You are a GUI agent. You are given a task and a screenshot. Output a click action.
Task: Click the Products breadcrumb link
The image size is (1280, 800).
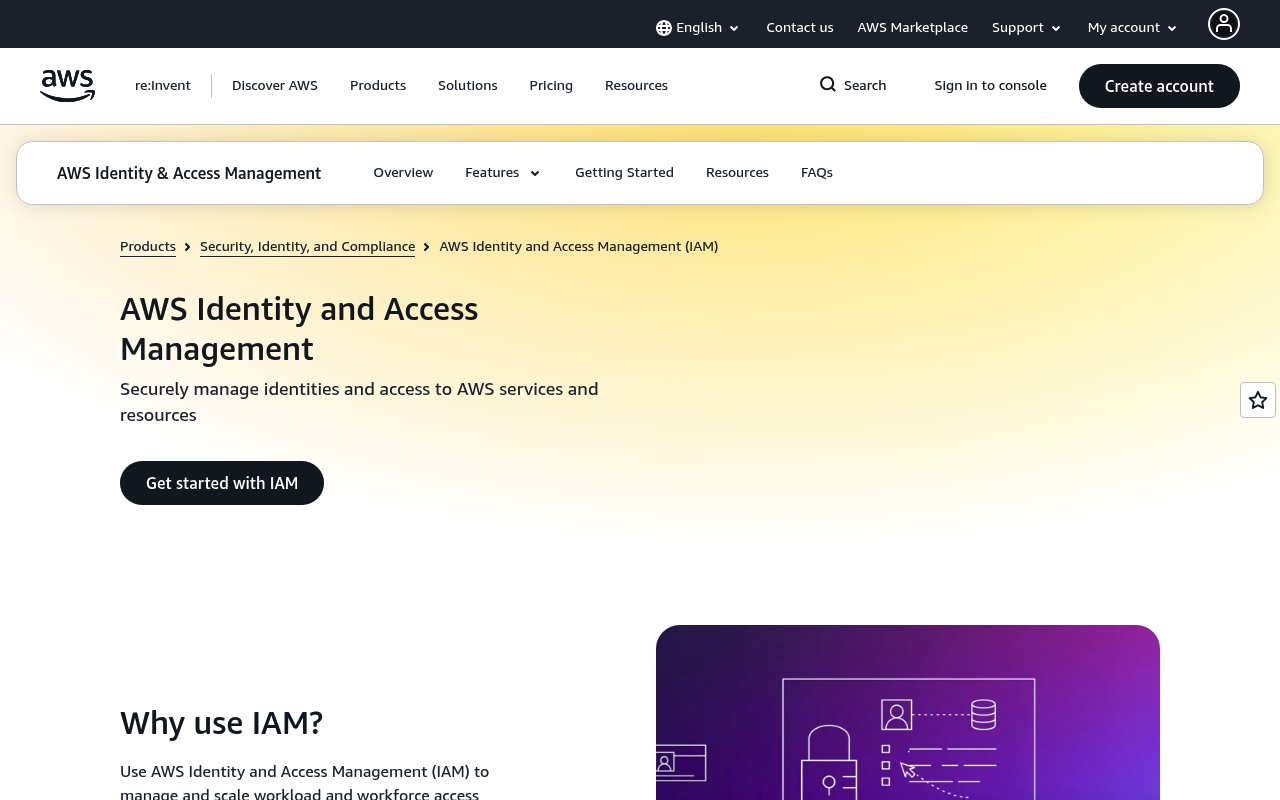(148, 247)
